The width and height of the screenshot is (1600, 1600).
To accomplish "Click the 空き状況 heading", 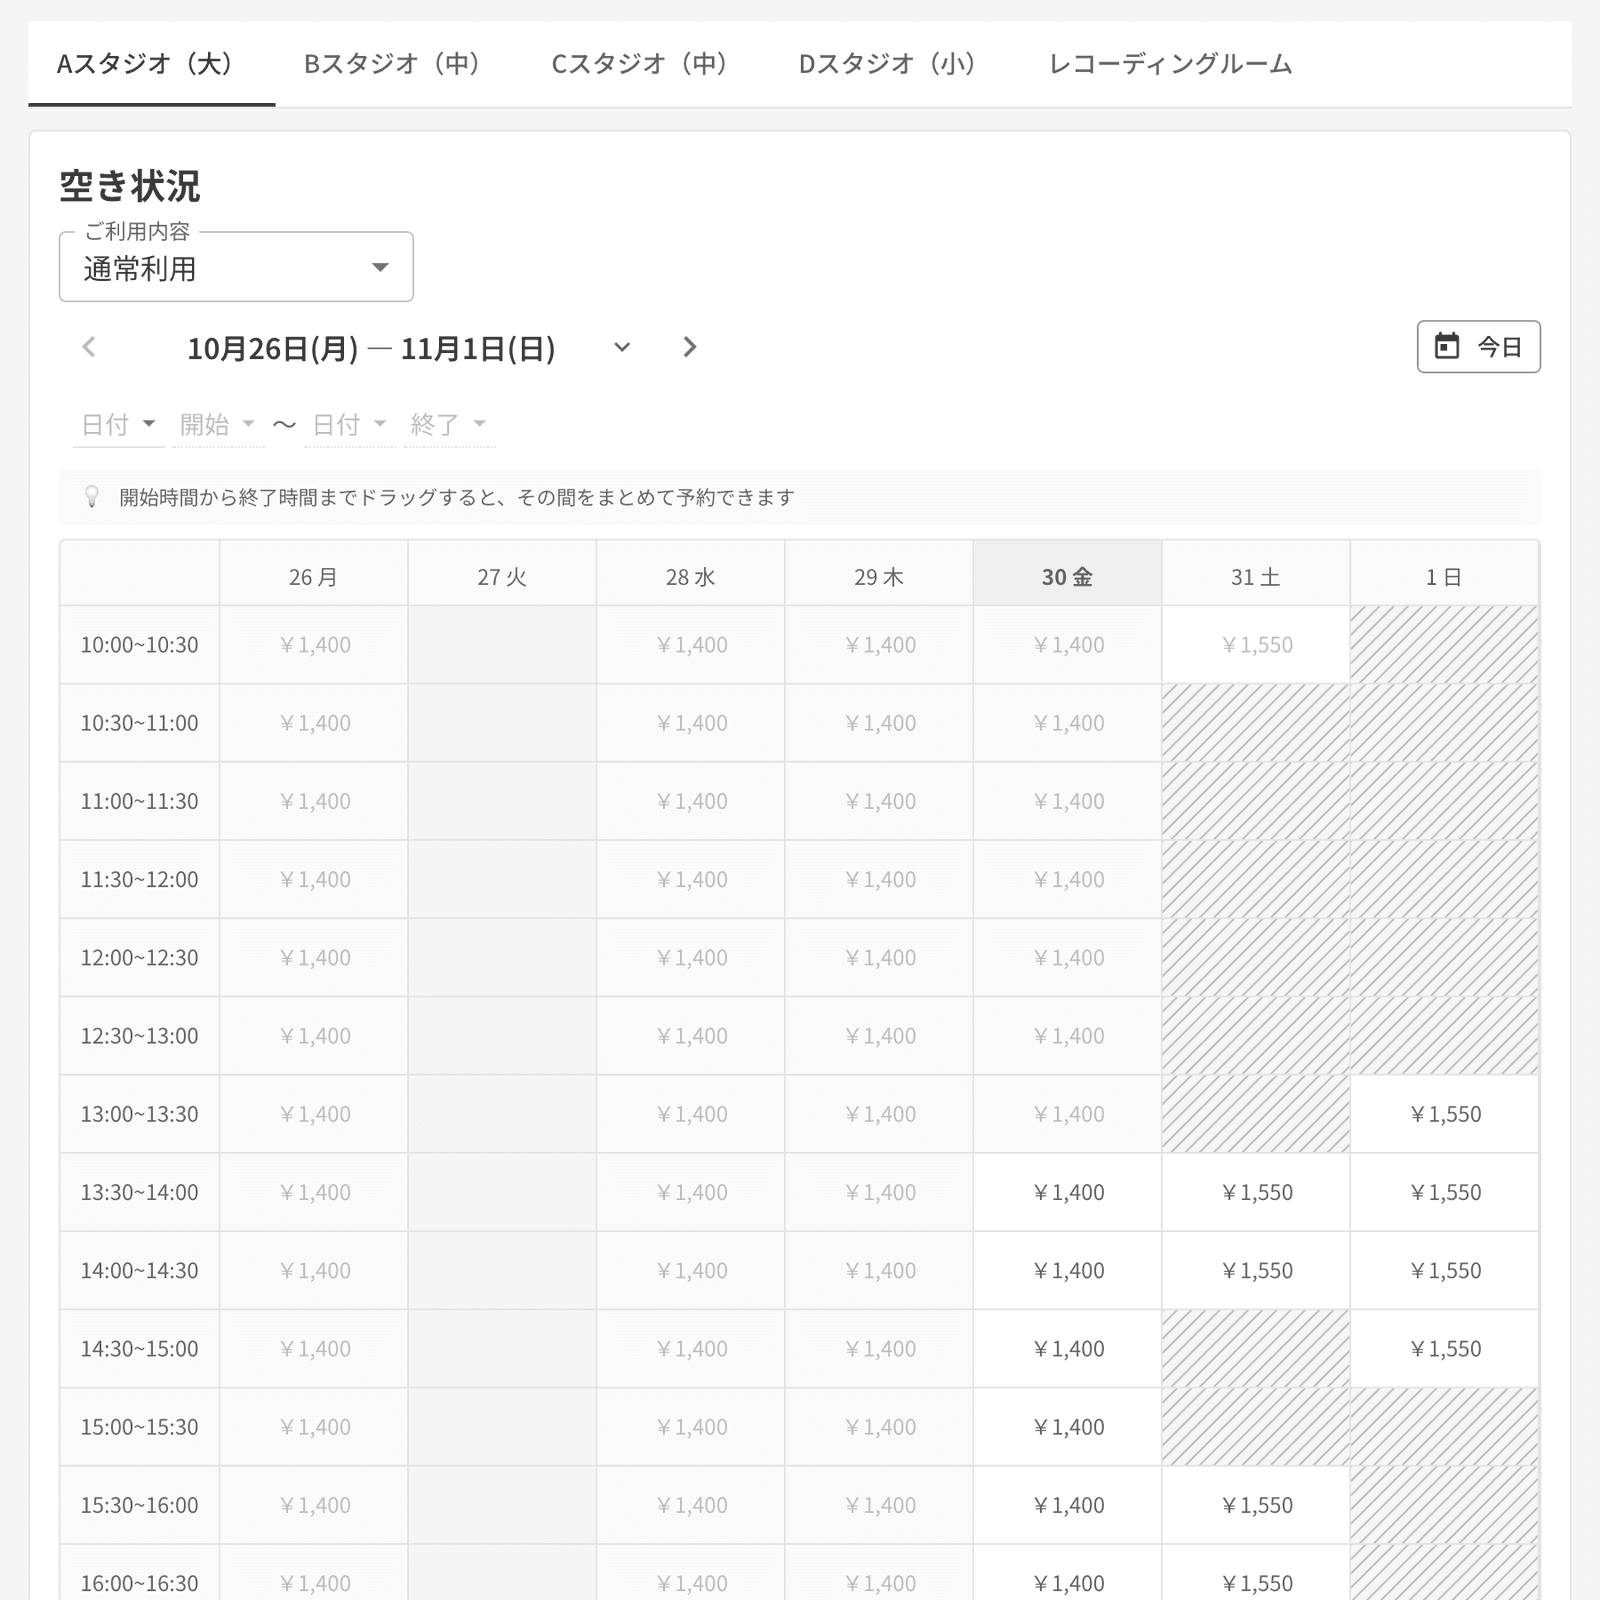I will tap(130, 186).
